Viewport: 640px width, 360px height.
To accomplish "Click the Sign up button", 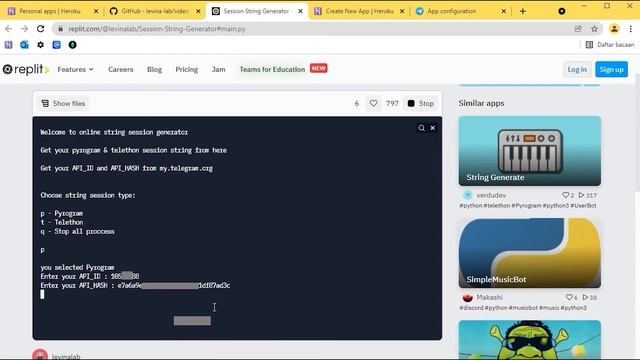I will point(611,69).
